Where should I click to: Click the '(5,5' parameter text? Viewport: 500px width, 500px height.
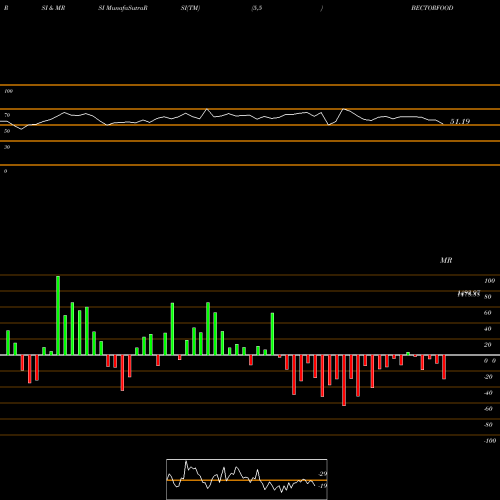click(257, 8)
